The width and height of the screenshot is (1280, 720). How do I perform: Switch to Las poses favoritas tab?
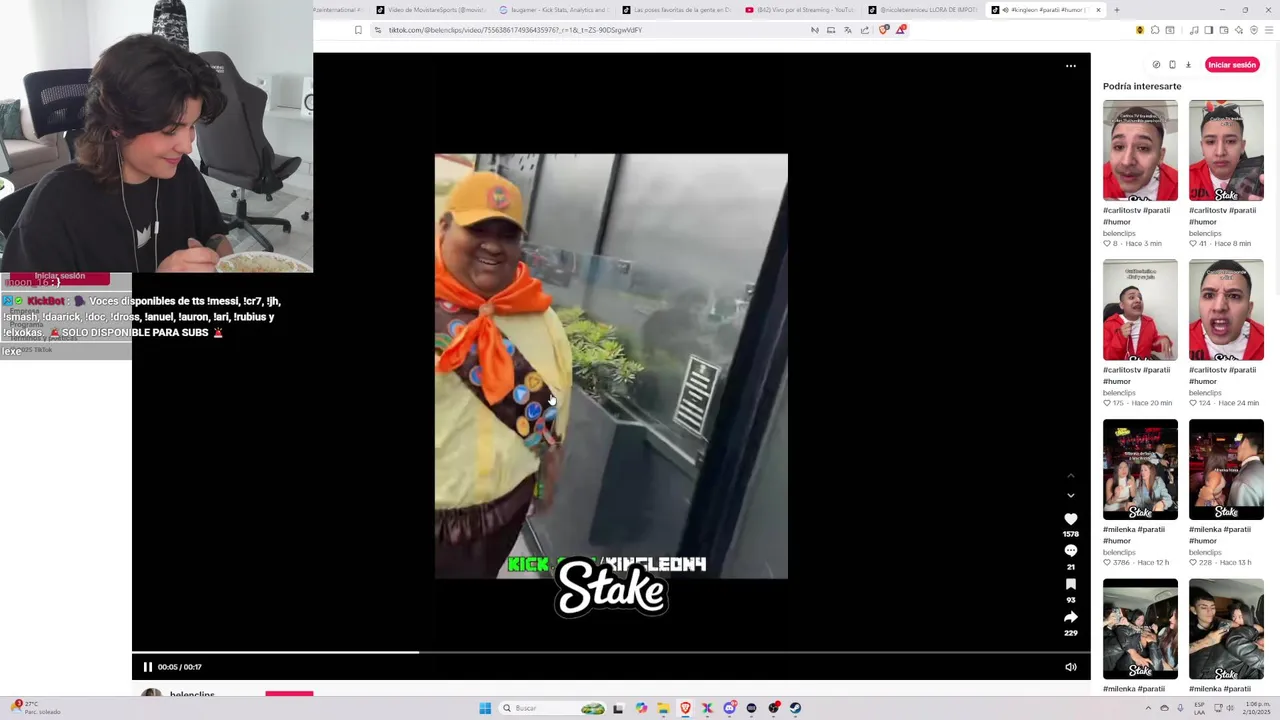677,10
